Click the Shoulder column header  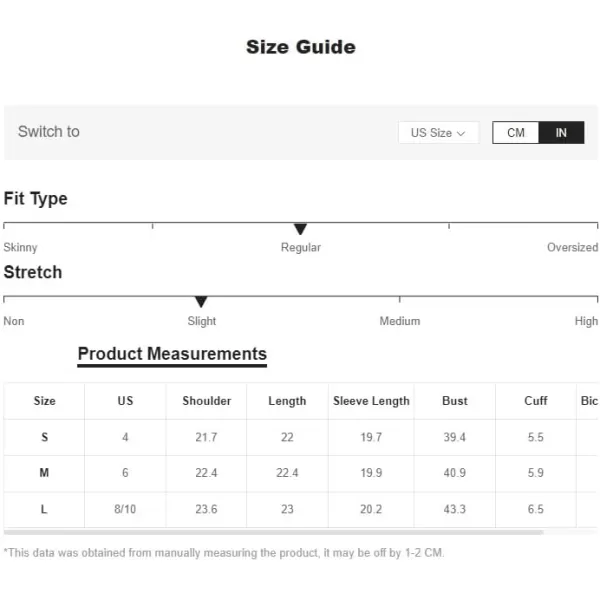207,401
